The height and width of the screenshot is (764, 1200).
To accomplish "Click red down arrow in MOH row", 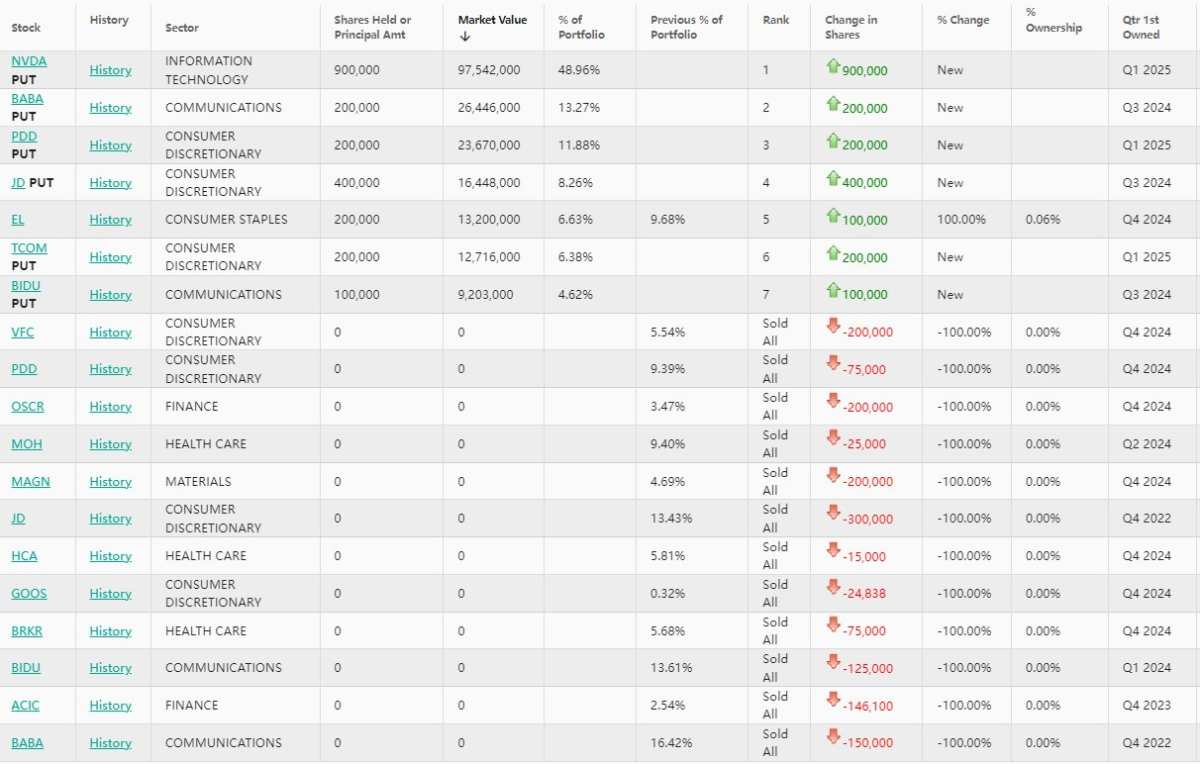I will pos(833,438).
